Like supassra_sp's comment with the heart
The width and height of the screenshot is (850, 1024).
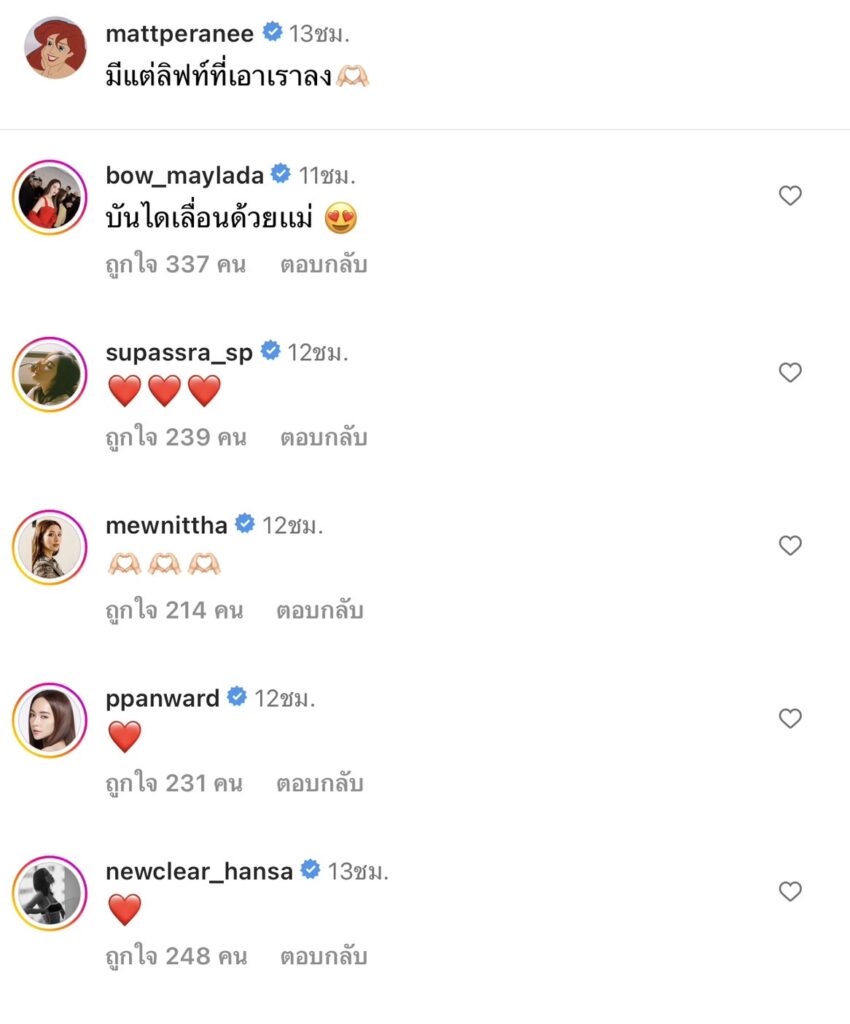[790, 373]
